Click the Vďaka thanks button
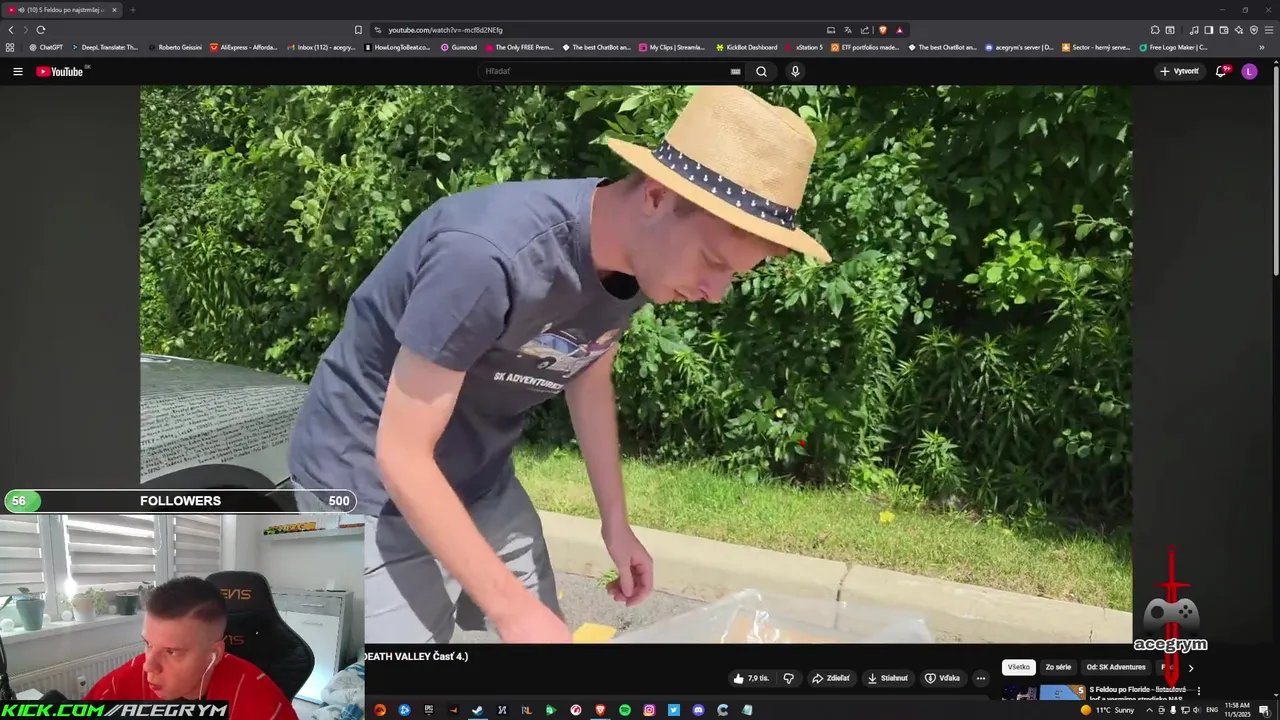The width and height of the screenshot is (1280, 720). point(942,678)
